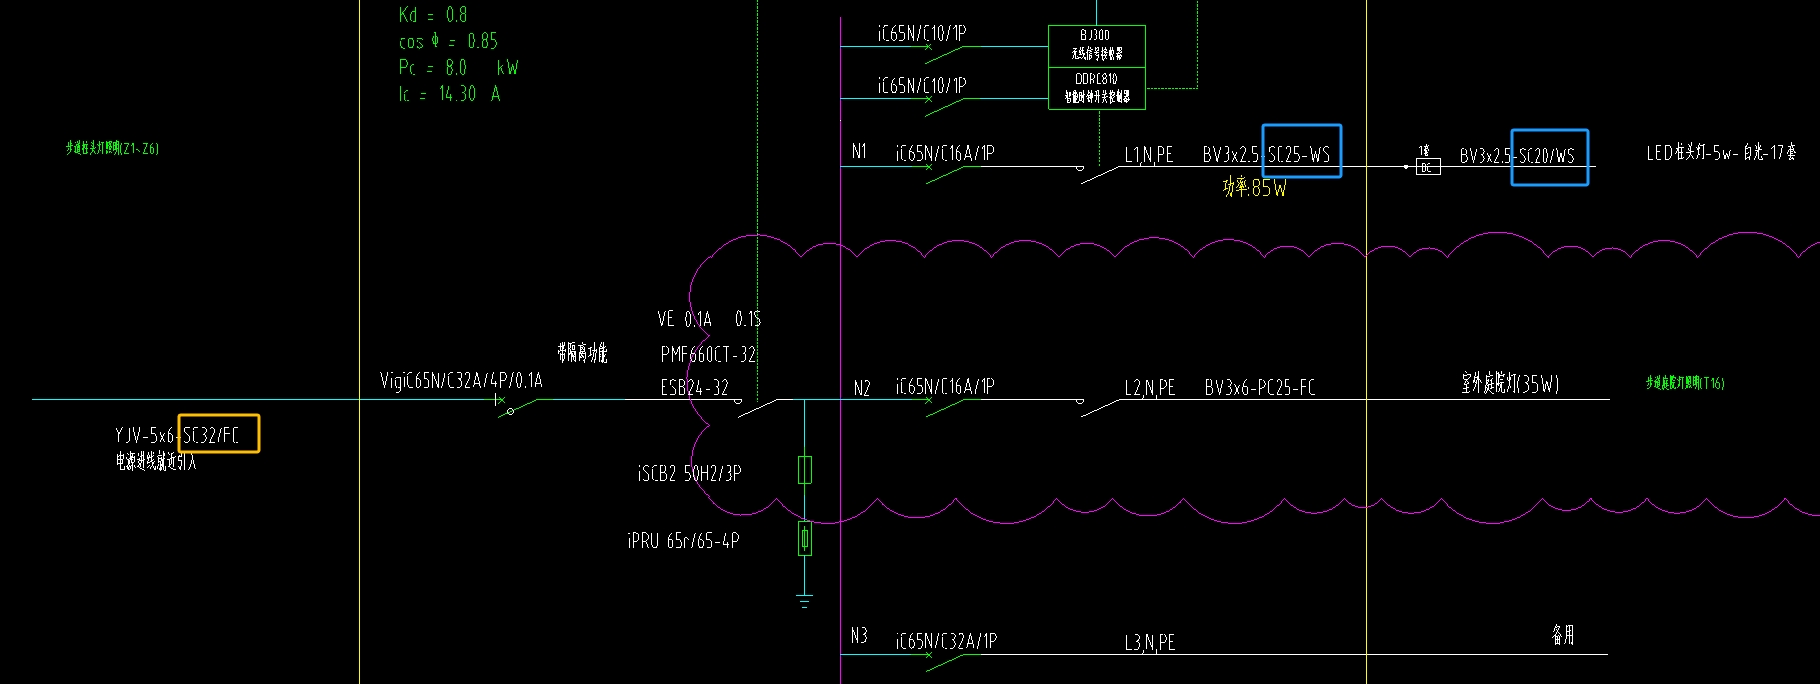The height and width of the screenshot is (684, 1820).
Task: Select the BJ300 wireless signal receiver box
Action: [x=1097, y=46]
